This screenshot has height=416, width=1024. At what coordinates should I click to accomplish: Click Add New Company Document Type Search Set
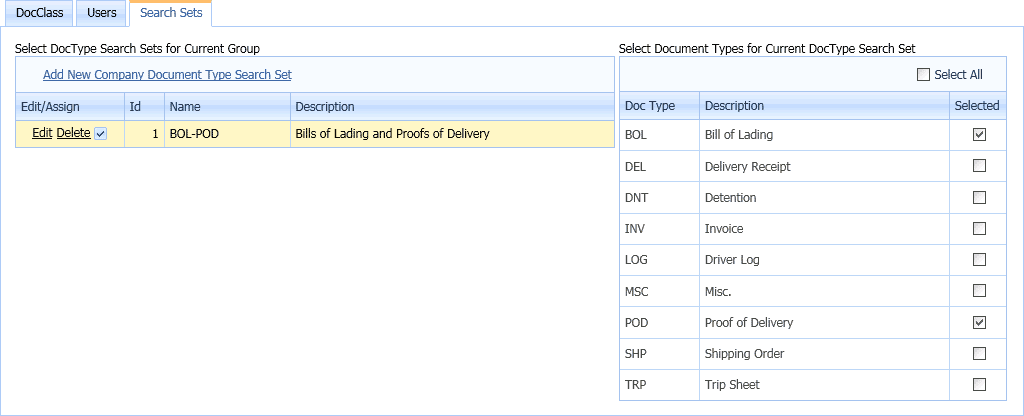167,74
